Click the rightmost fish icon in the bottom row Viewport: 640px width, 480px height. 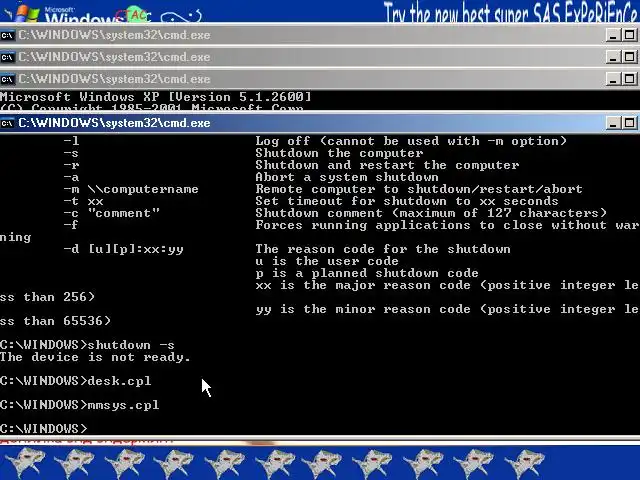(x=524, y=462)
